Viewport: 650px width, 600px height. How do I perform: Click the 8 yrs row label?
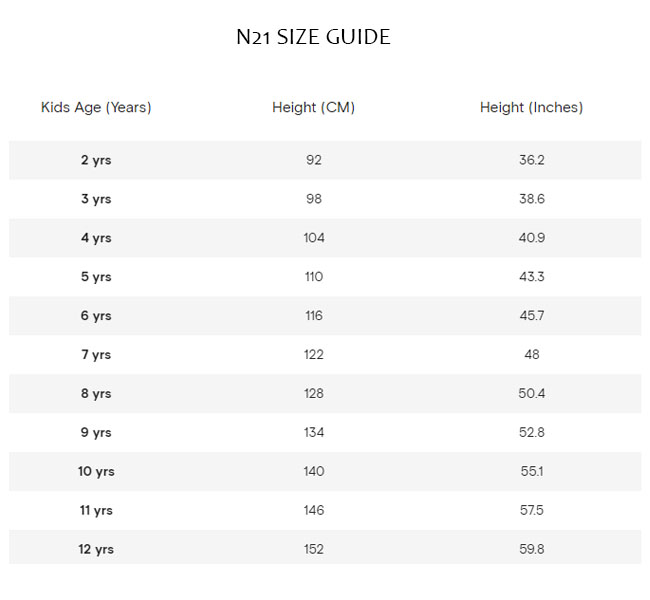pyautogui.click(x=96, y=394)
